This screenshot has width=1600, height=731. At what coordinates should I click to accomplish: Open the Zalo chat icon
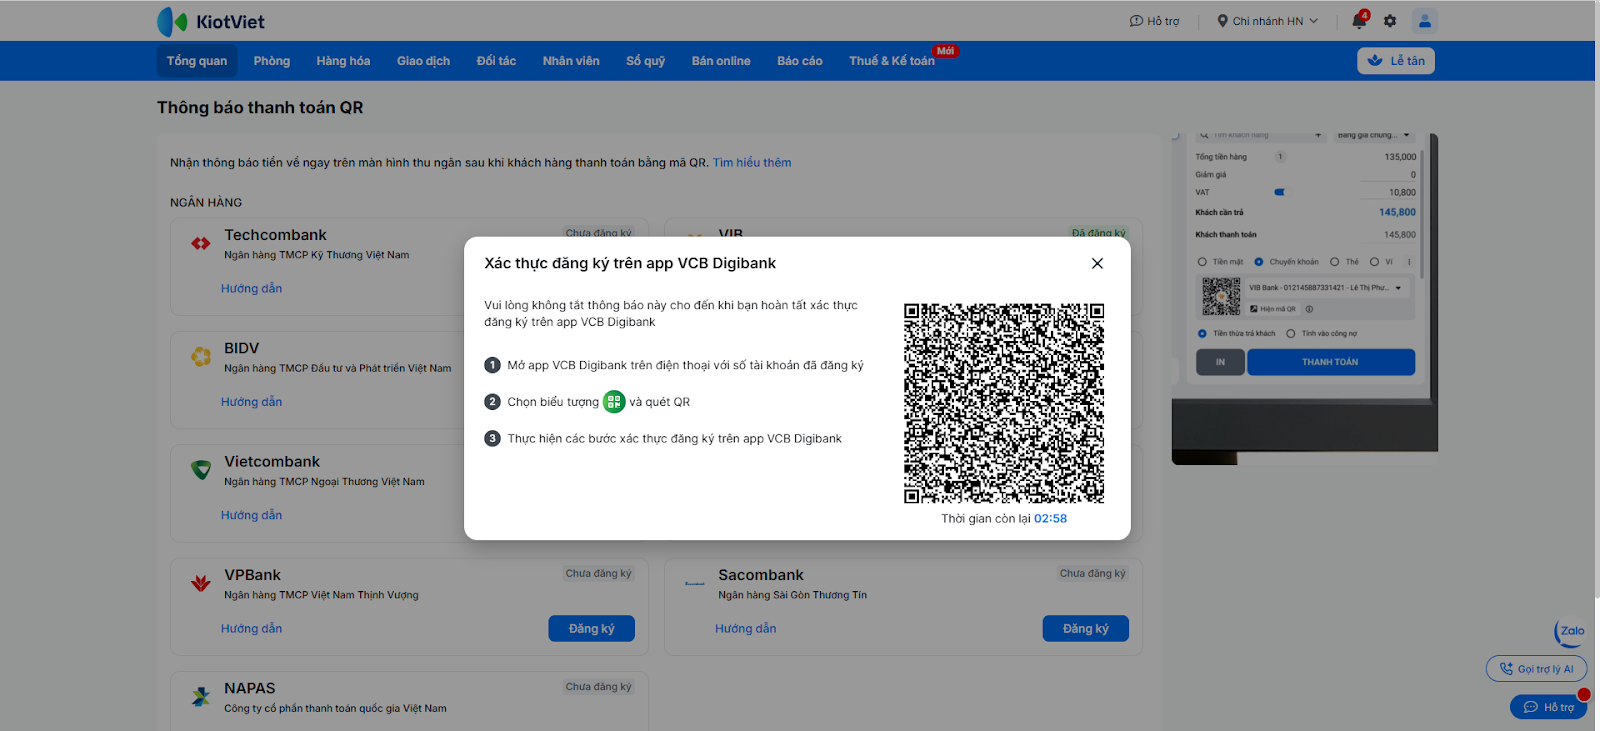coord(1571,631)
